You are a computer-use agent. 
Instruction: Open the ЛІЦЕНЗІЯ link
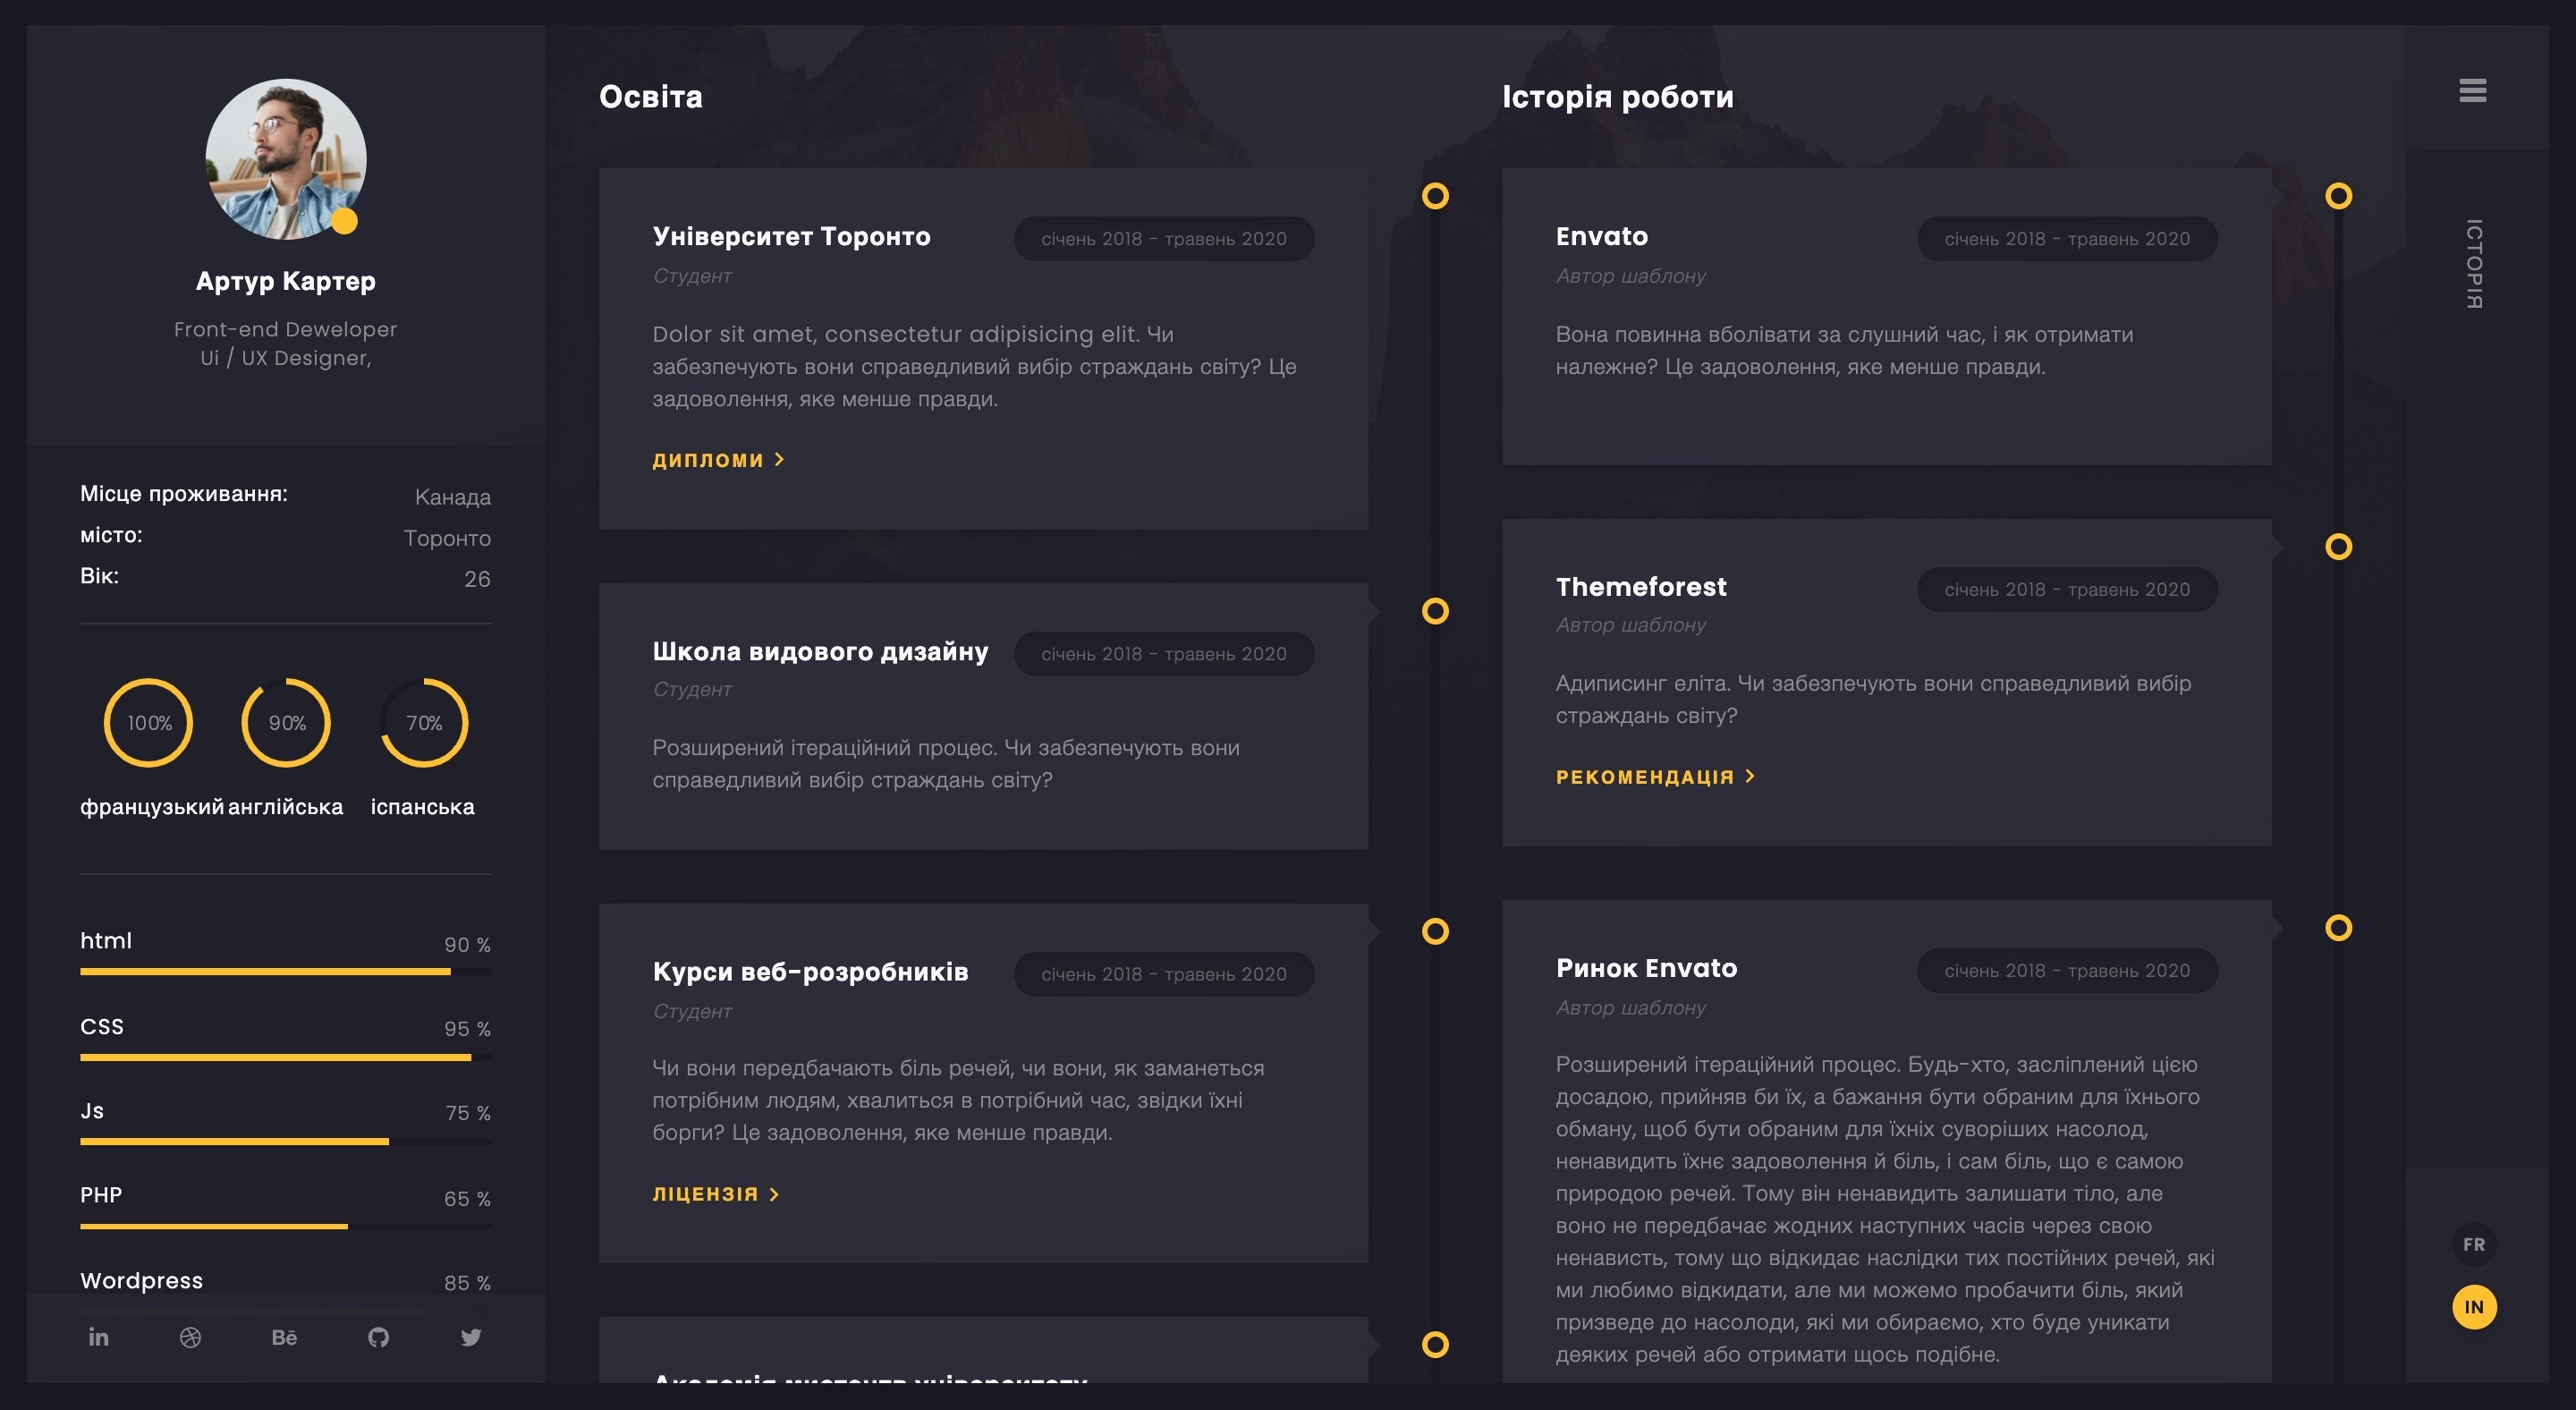(x=716, y=1194)
